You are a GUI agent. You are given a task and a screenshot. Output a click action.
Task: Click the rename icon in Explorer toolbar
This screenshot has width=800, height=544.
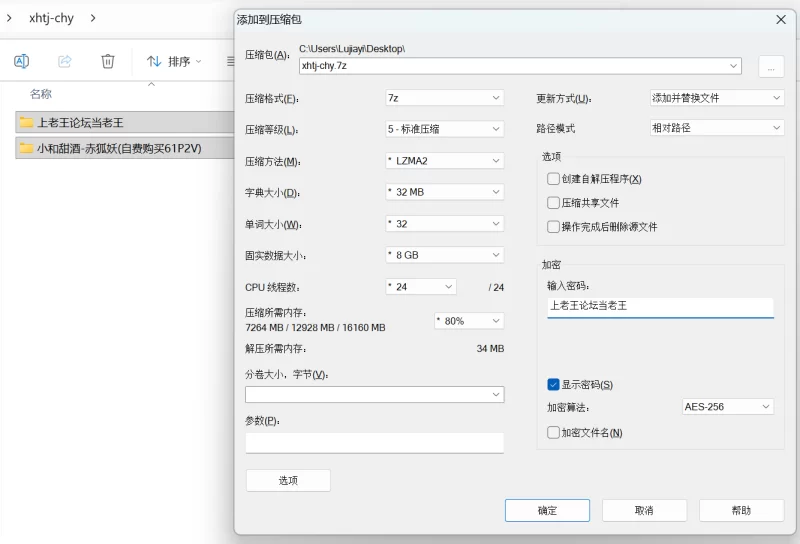(21, 61)
